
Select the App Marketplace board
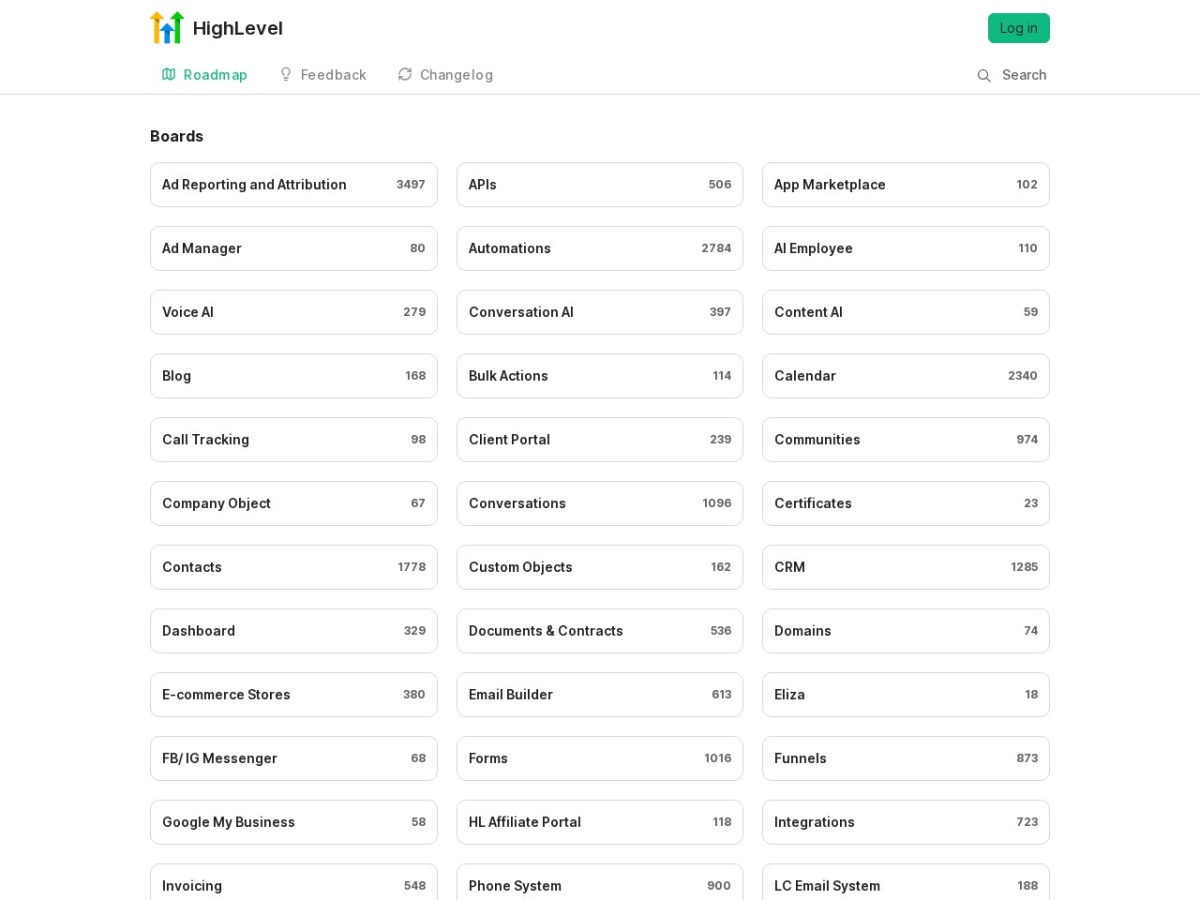906,185
